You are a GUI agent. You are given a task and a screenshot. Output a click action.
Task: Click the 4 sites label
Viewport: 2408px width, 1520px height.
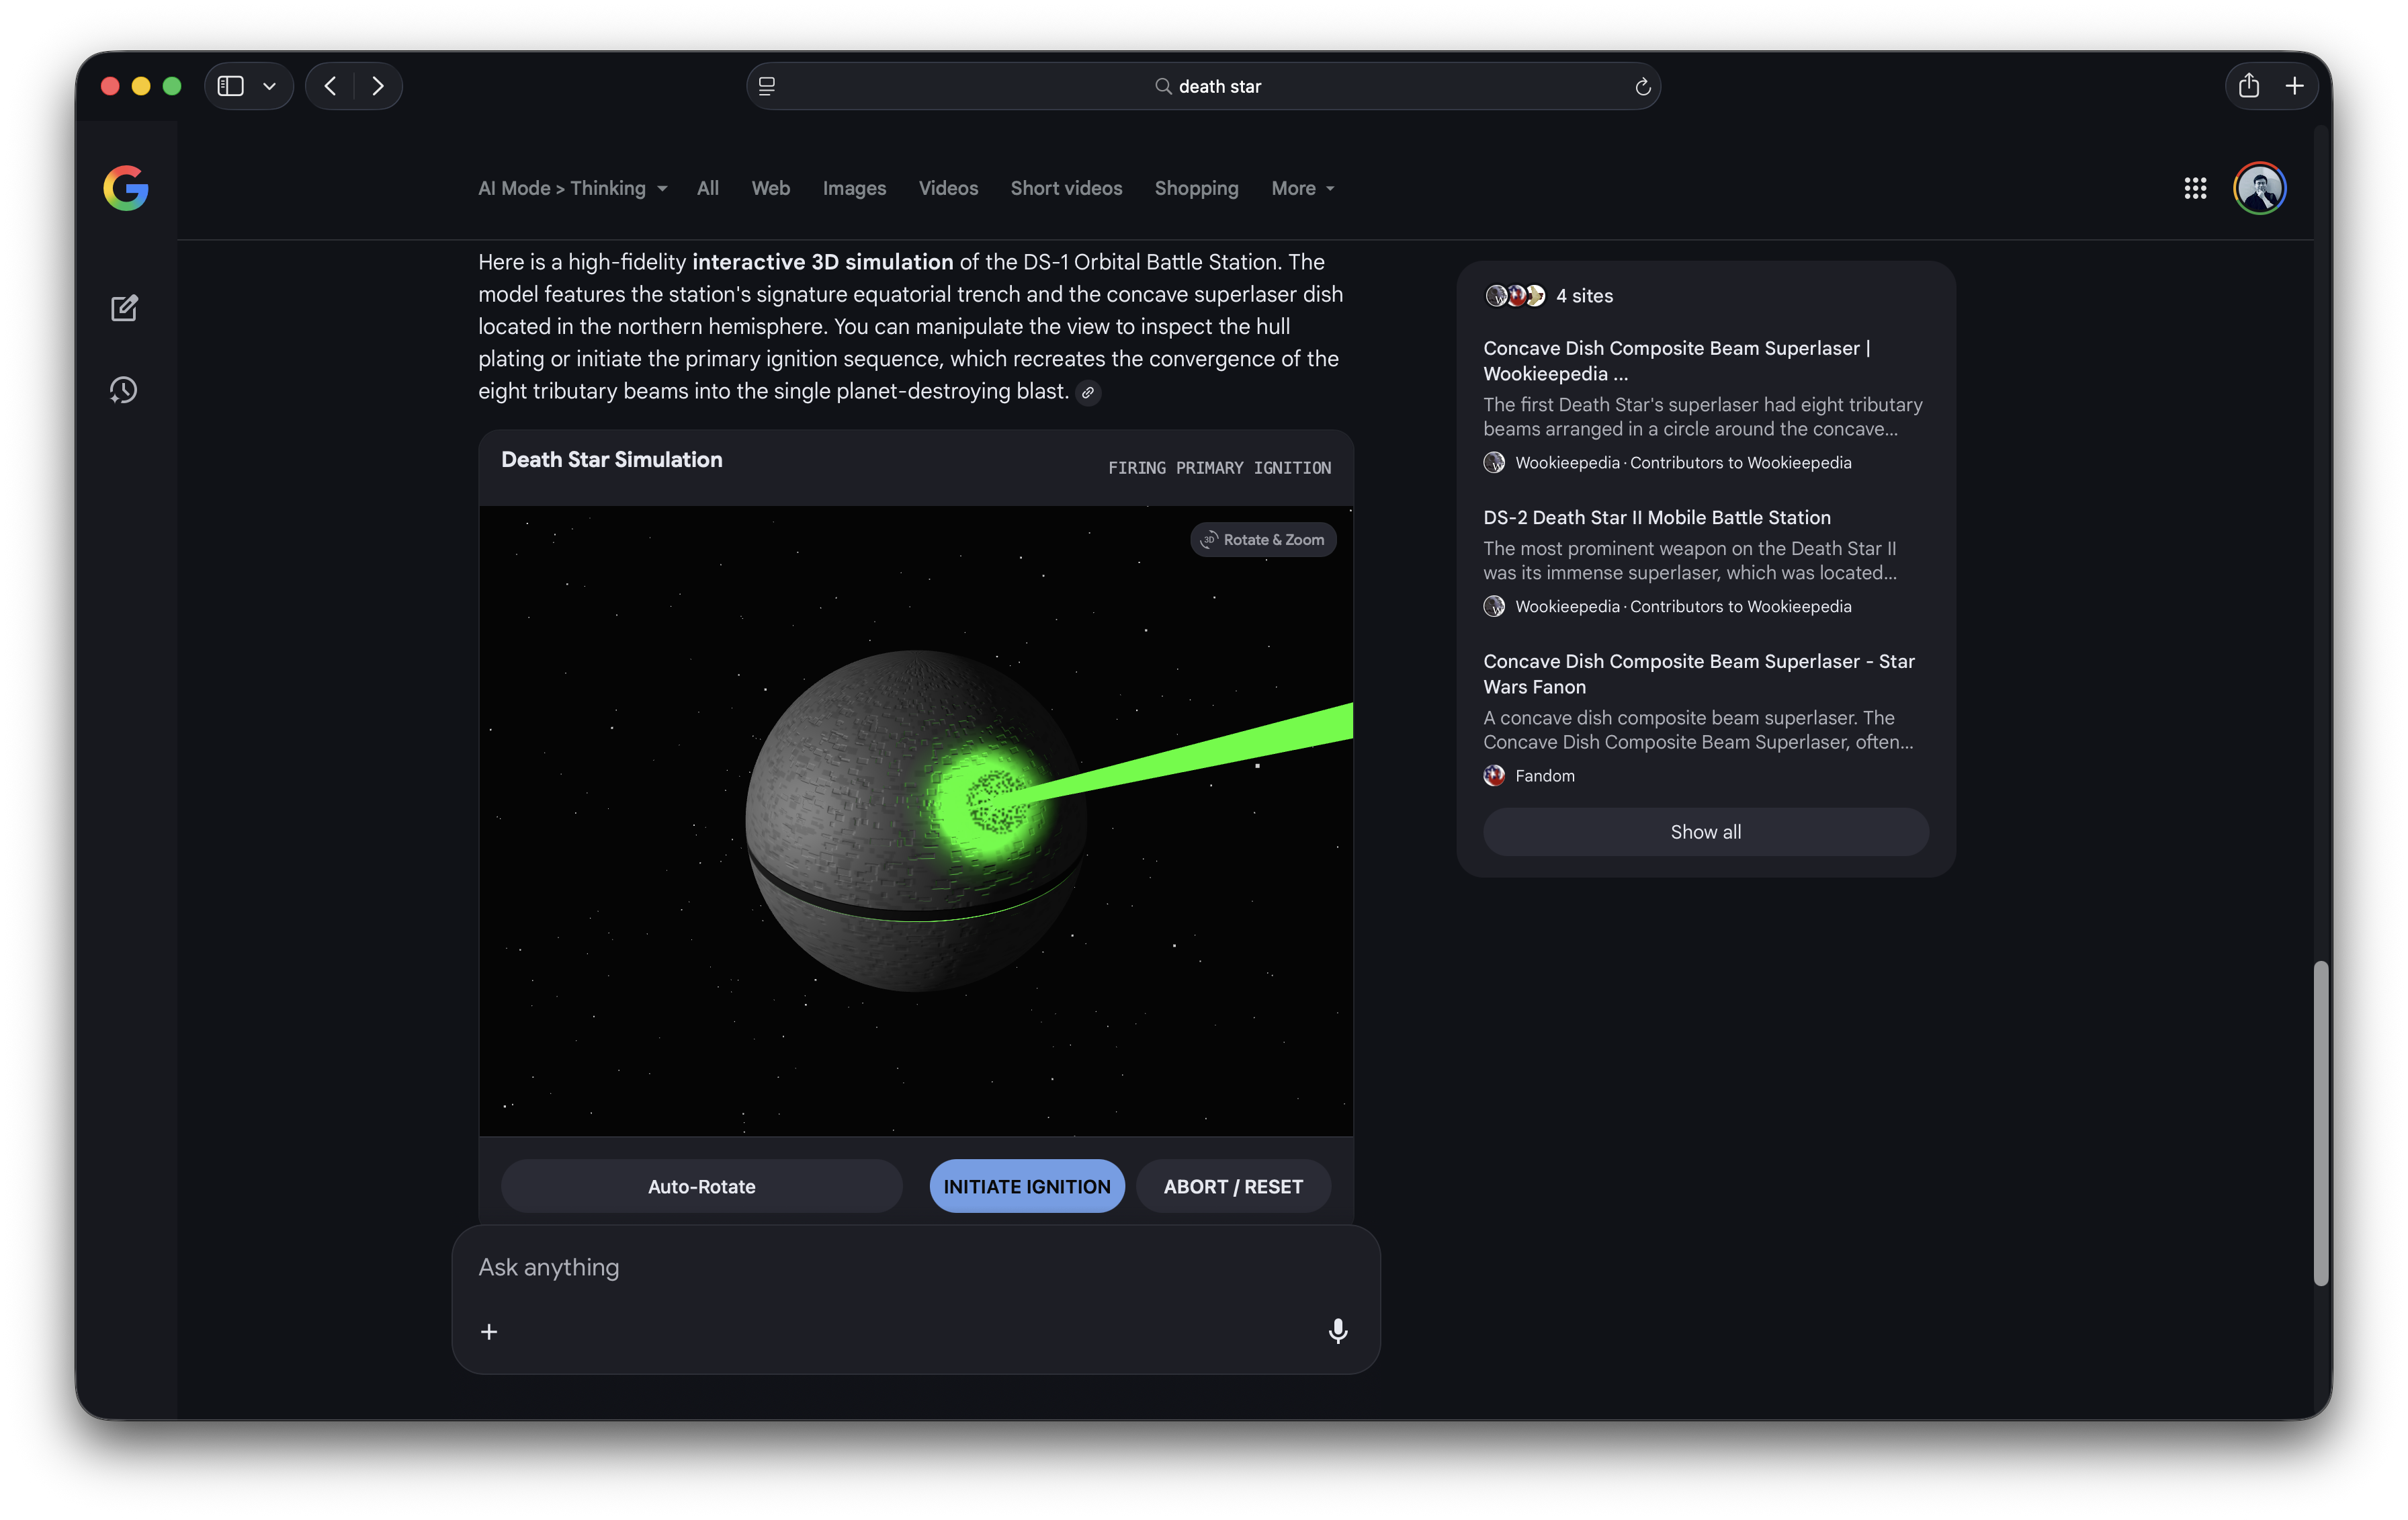tap(1584, 296)
